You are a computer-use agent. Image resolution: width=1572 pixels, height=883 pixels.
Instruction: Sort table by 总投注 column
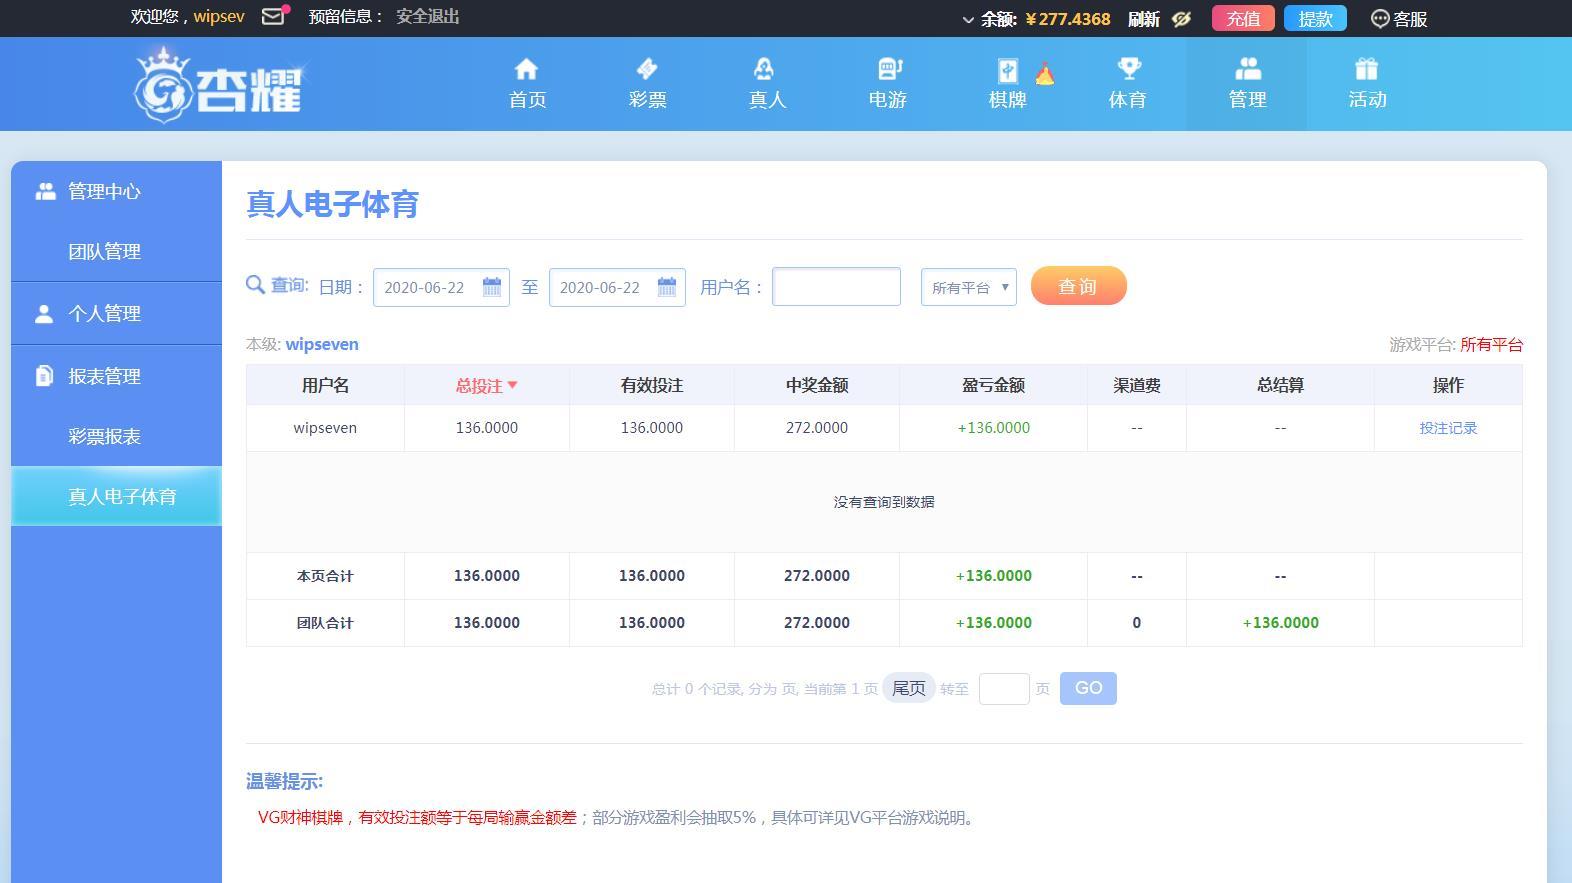point(486,385)
